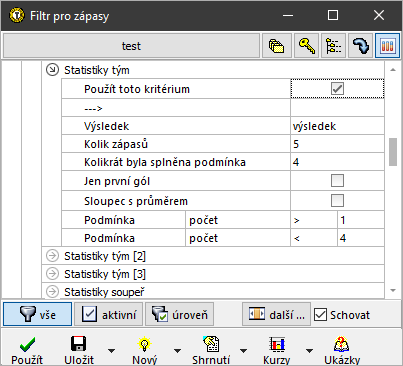The height and width of the screenshot is (366, 403).
Task: Open dropdown arrow next to Kurzy
Action: point(310,351)
